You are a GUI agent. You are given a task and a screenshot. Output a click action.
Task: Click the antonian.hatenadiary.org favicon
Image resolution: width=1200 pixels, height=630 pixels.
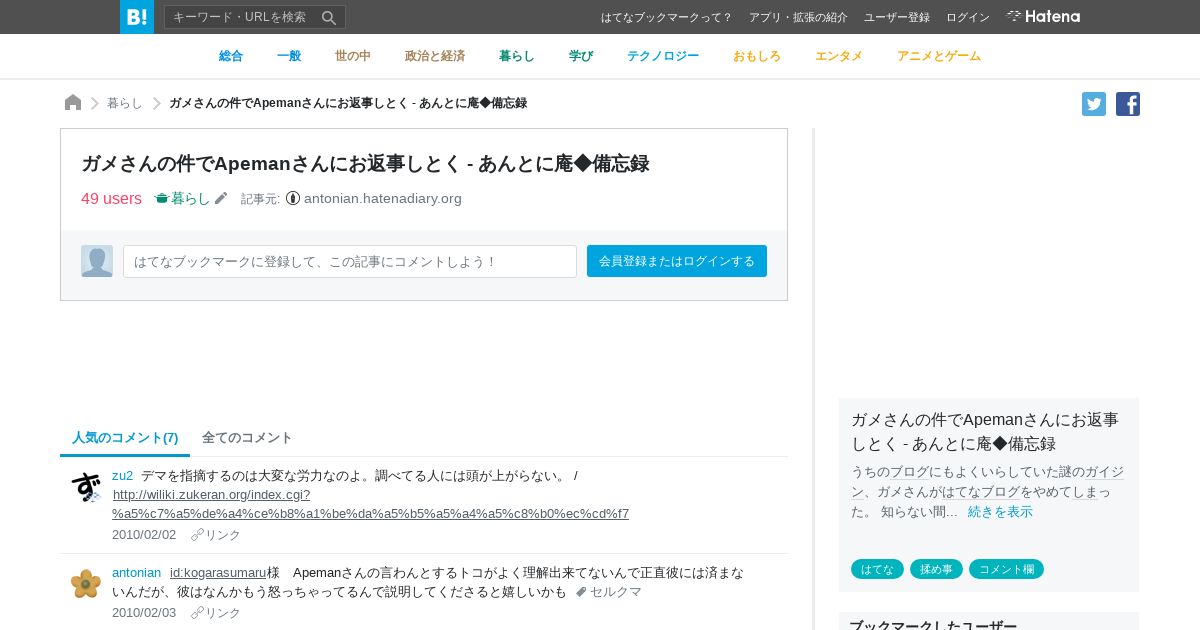click(x=293, y=198)
